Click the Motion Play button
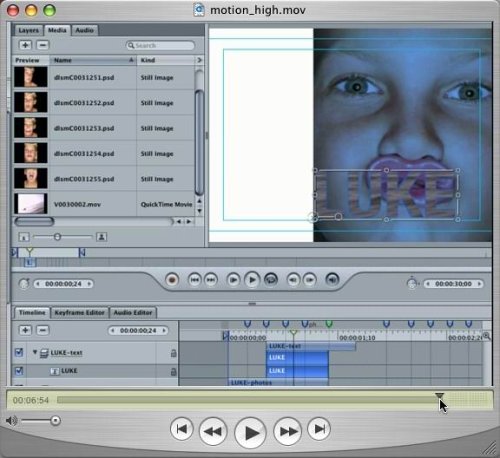 tap(252, 280)
